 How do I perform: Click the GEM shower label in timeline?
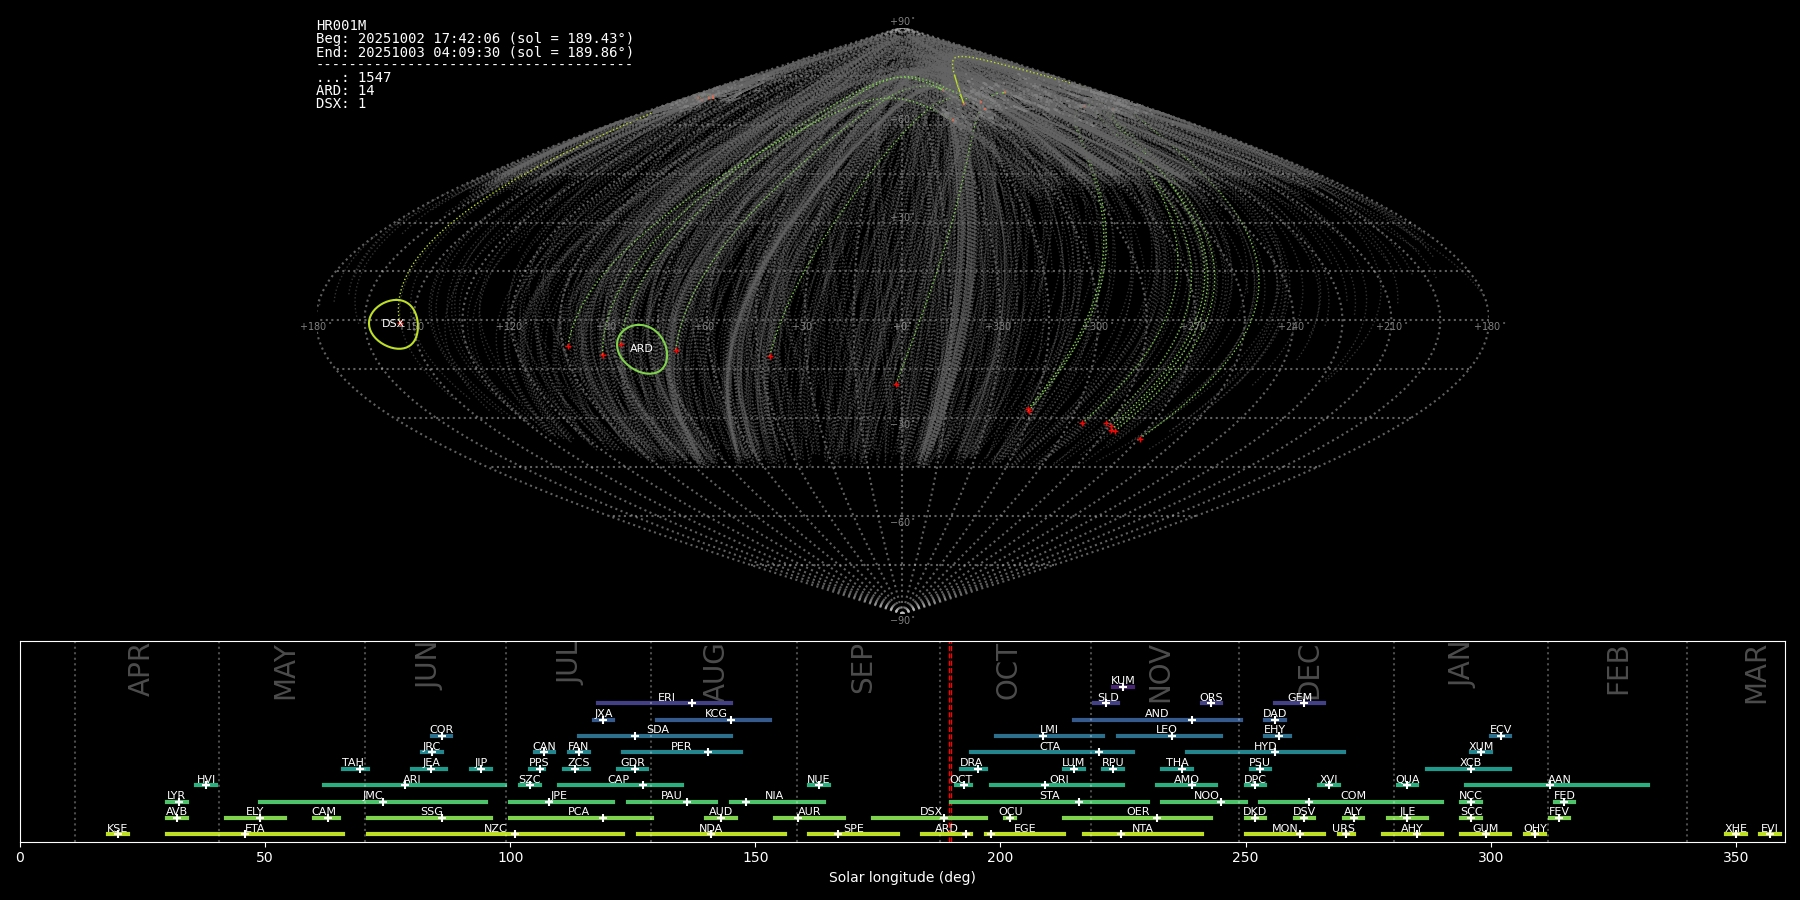click(x=1300, y=698)
